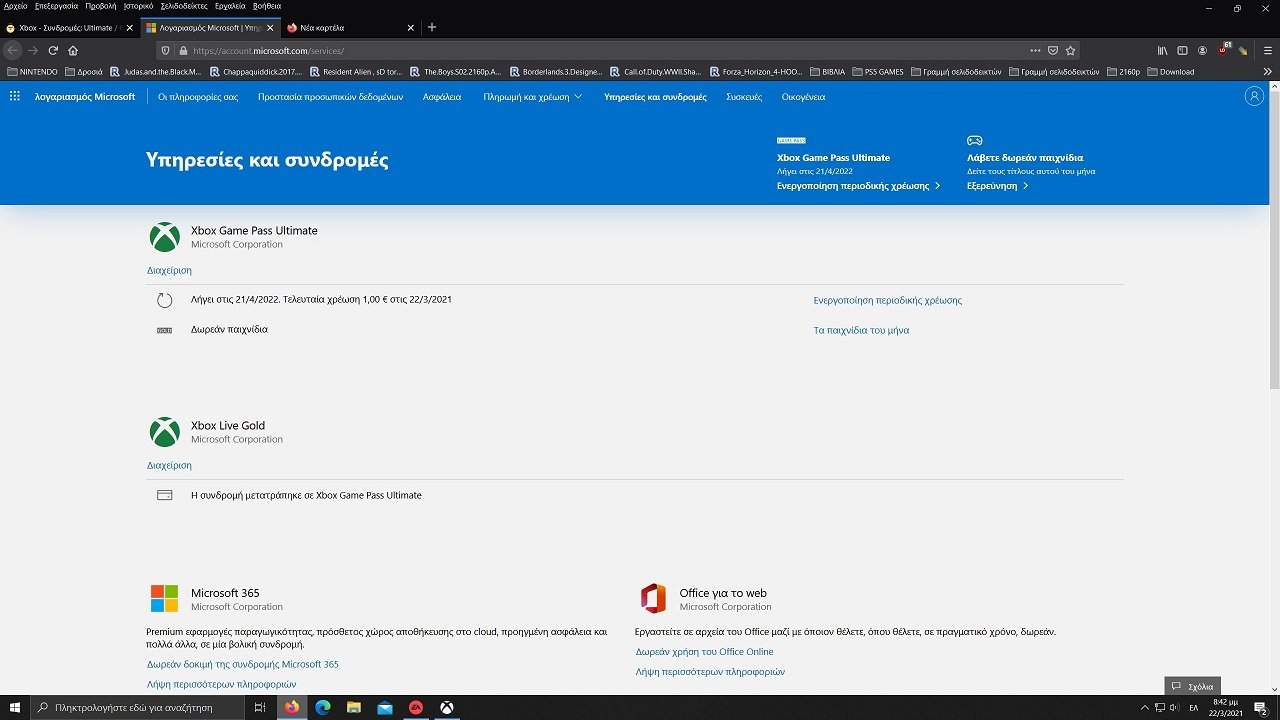Open the Xbox app from taskbar

(x=447, y=707)
